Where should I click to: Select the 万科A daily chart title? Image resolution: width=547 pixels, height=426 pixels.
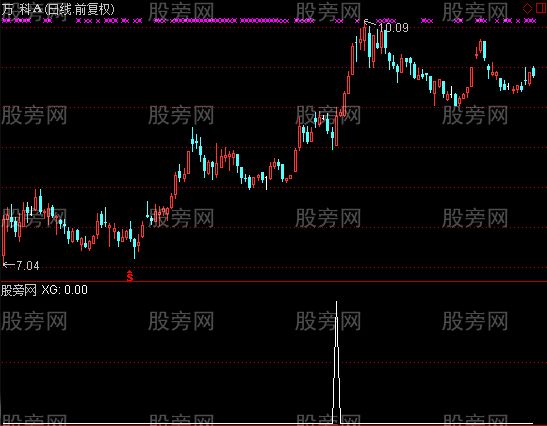(x=58, y=9)
